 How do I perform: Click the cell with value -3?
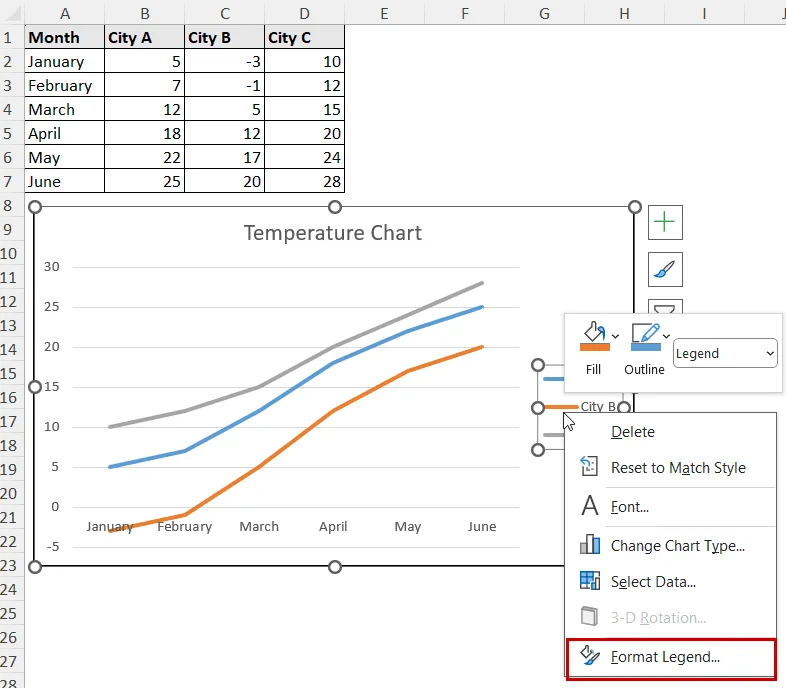pos(225,62)
